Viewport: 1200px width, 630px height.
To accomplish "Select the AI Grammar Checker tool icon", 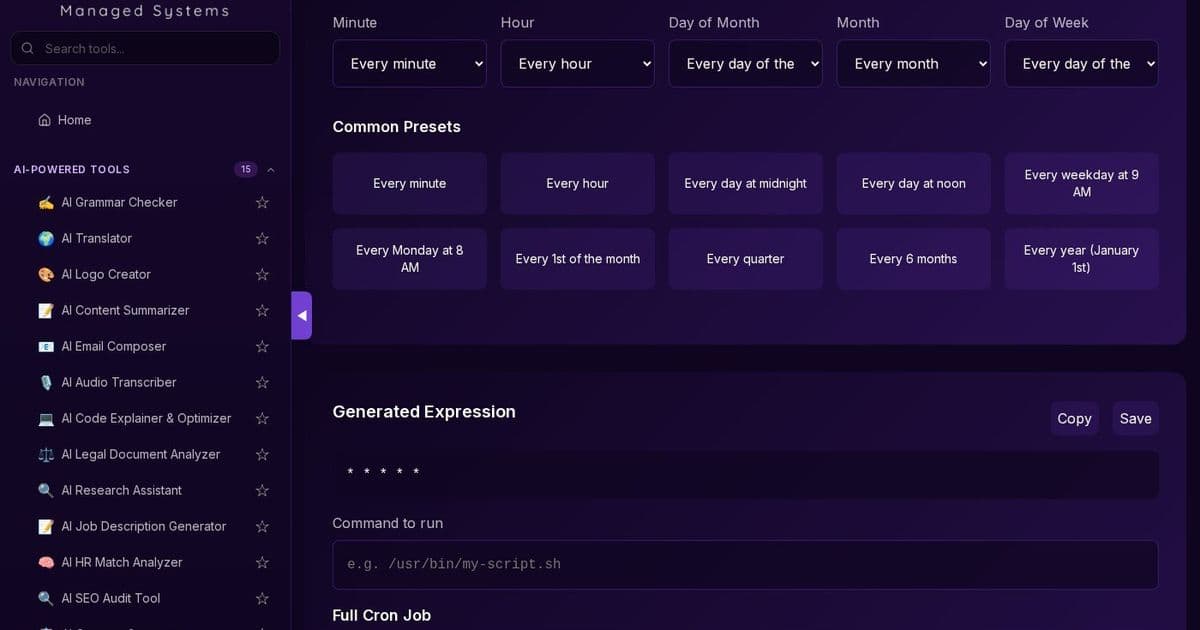I will [x=45, y=202].
